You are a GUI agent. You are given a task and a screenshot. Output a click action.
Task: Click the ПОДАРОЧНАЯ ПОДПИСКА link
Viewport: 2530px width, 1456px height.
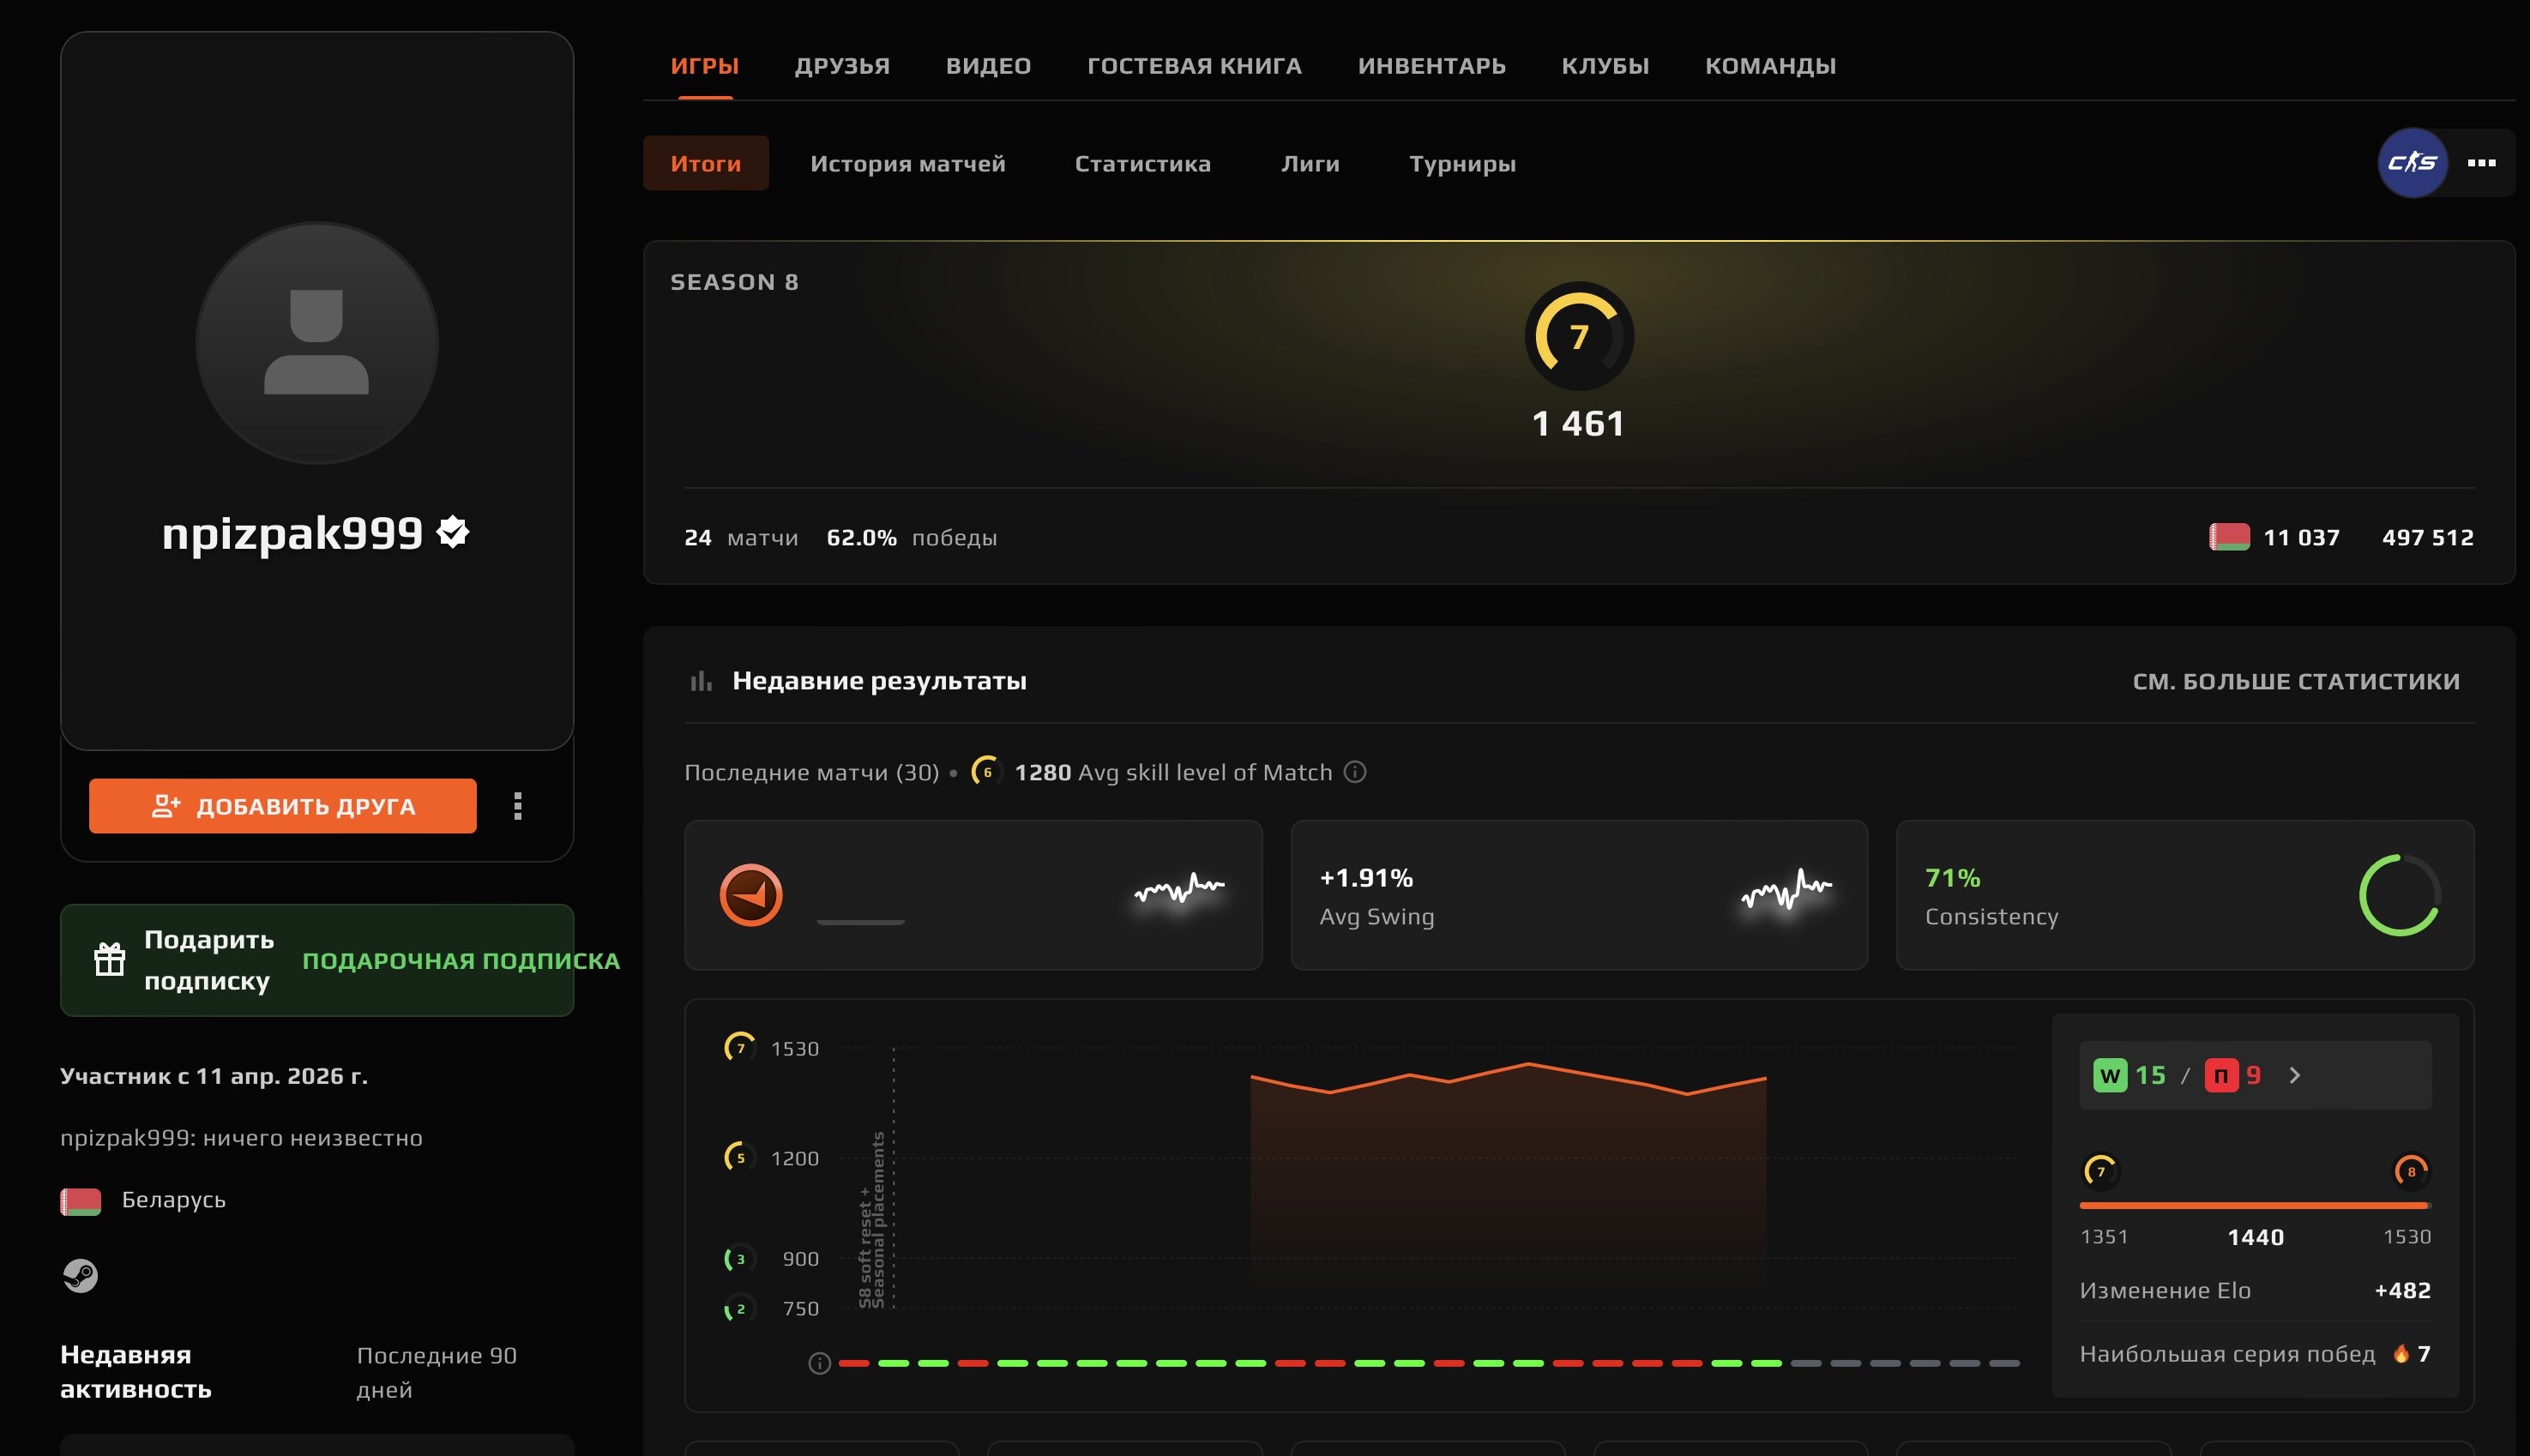461,961
